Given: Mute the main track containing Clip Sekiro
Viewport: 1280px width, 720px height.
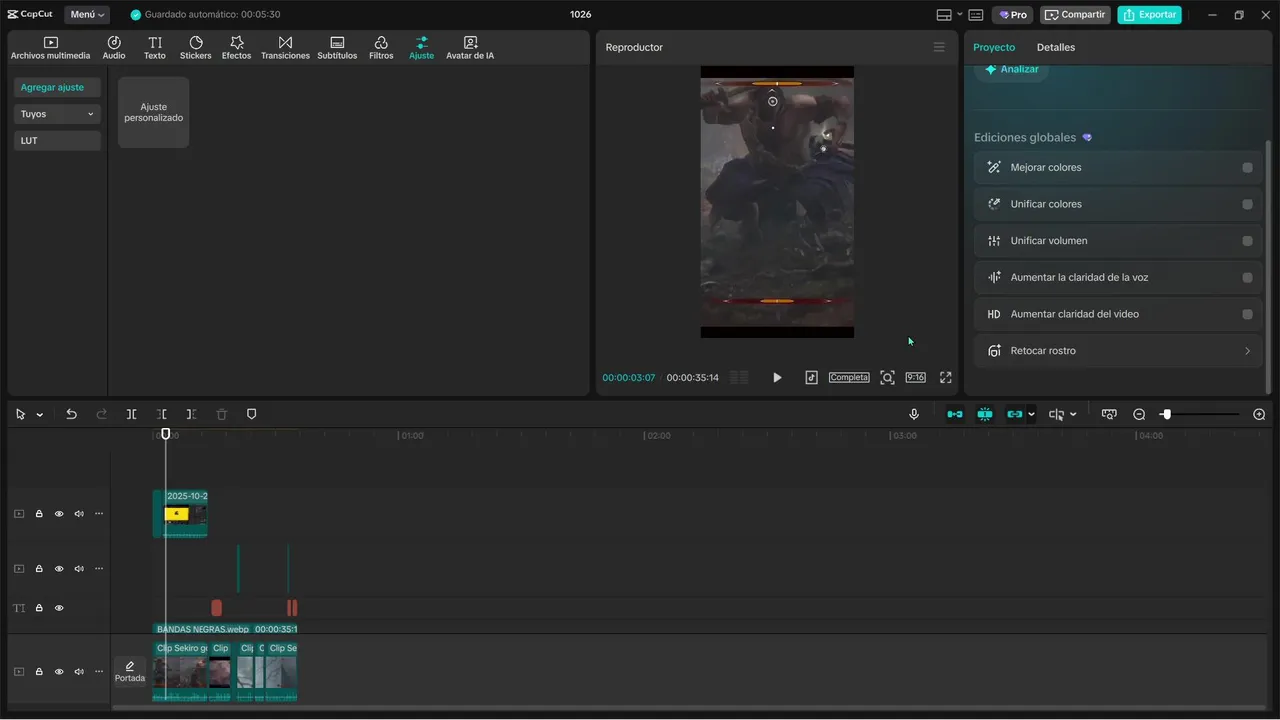Looking at the screenshot, I should (79, 672).
